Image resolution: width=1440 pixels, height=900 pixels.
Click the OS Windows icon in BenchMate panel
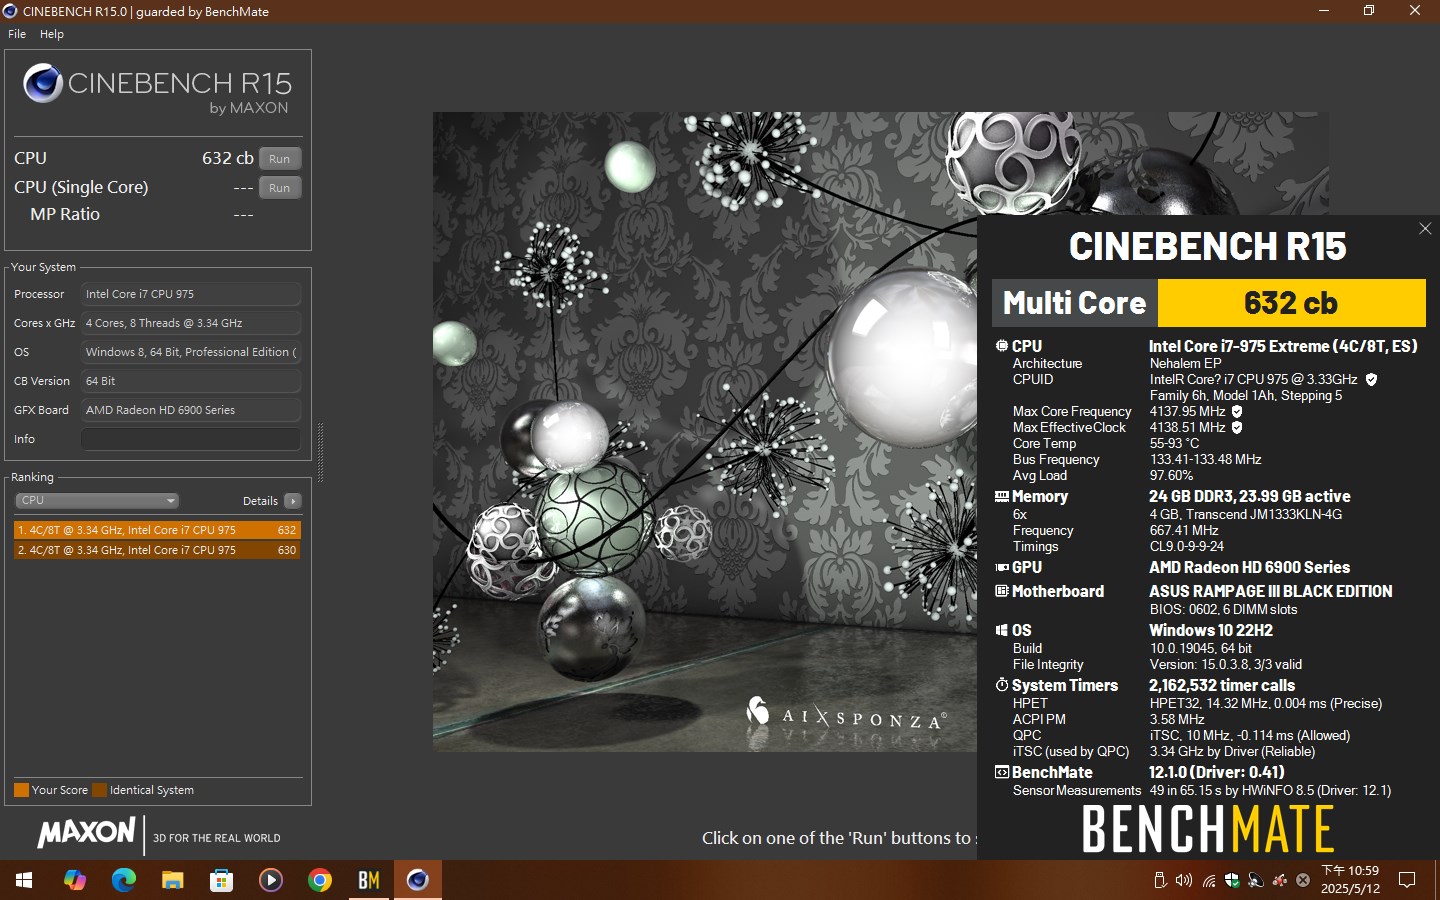1002,630
